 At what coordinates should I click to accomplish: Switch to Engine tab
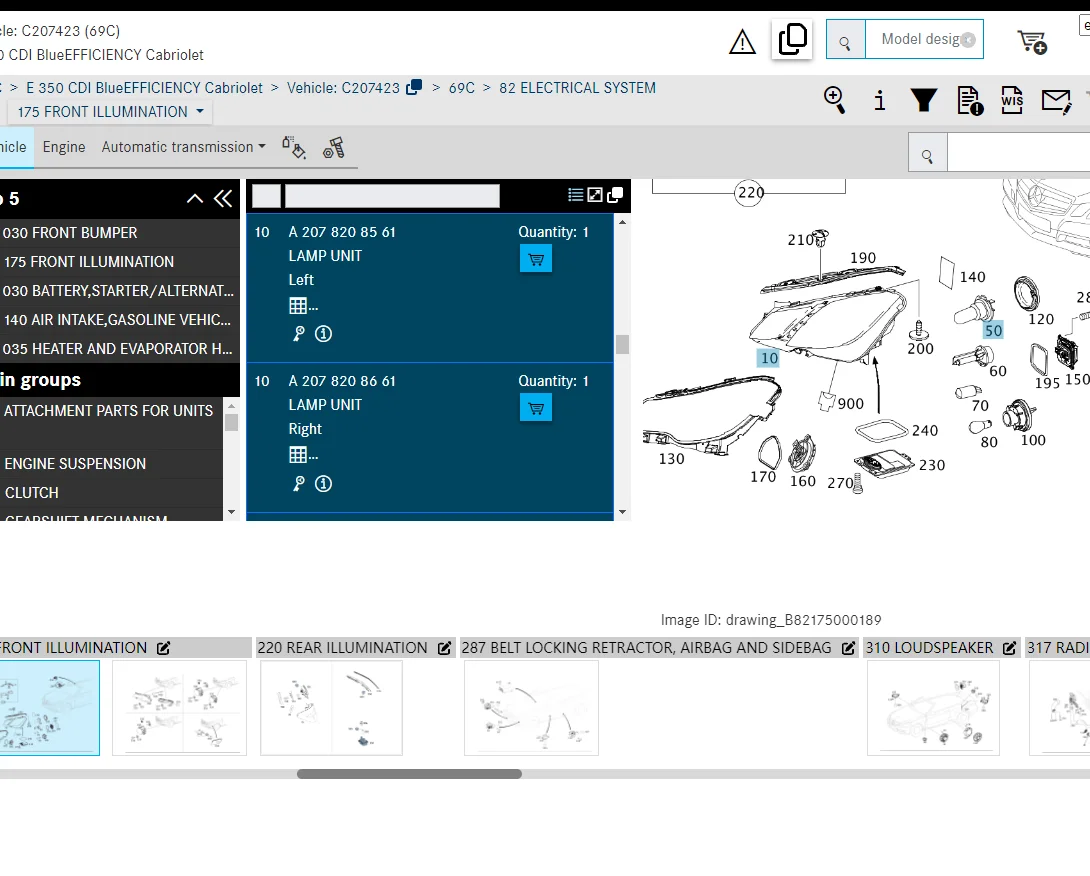tap(64, 147)
